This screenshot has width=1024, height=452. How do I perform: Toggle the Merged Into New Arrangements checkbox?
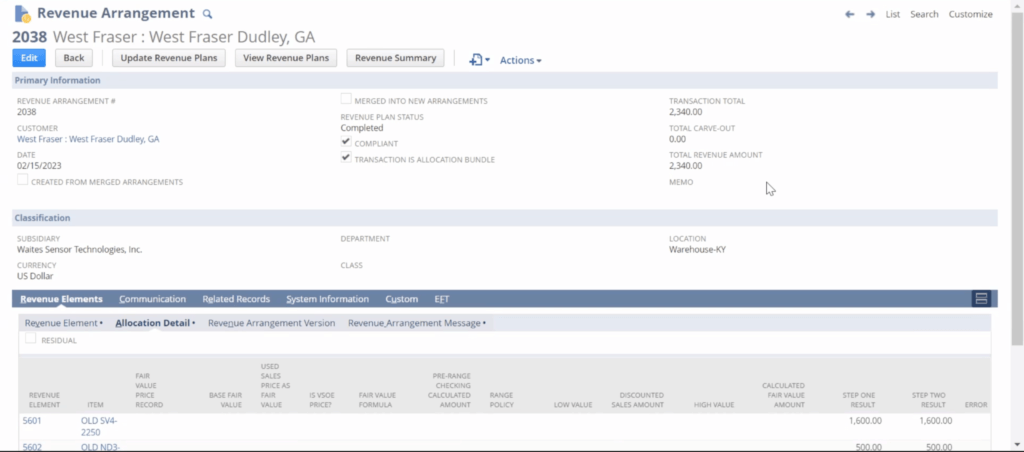click(x=346, y=100)
